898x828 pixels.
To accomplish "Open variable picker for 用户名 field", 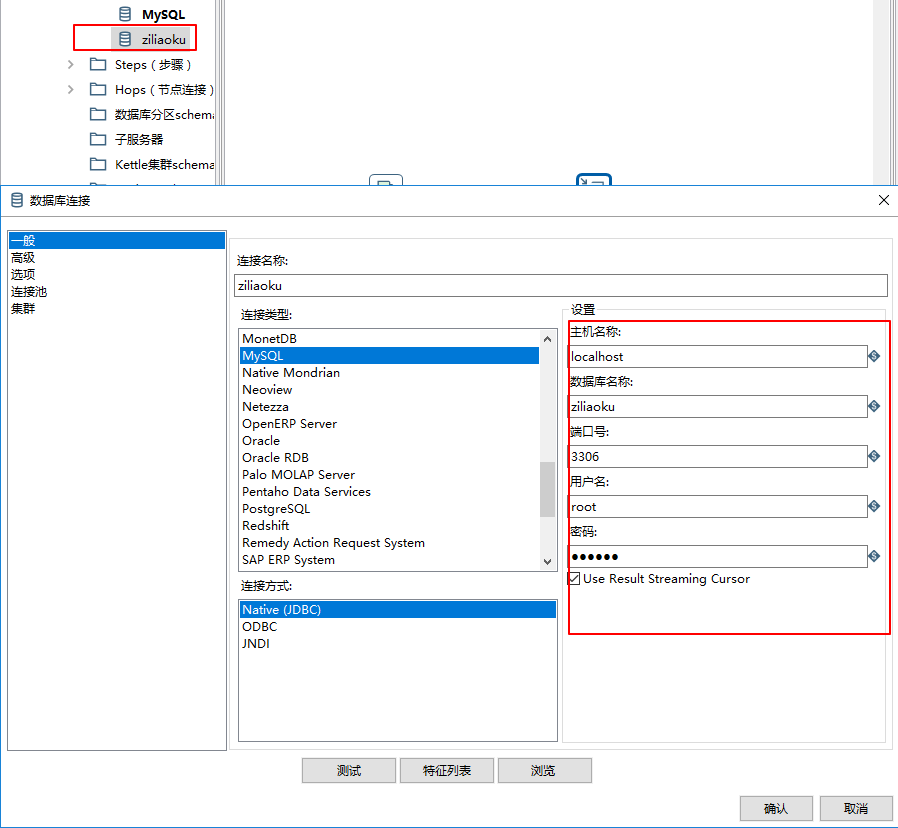I will pyautogui.click(x=874, y=506).
